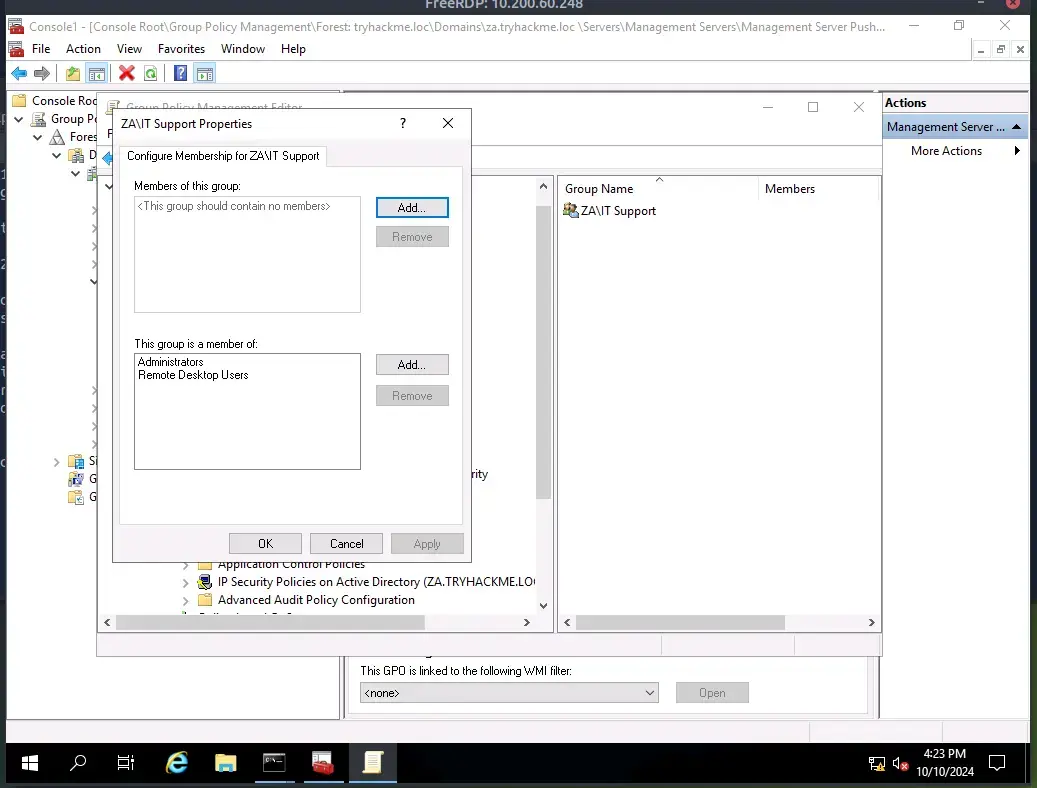The image size is (1037, 788).
Task: Click More Actions in Actions pane
Action: pos(946,151)
